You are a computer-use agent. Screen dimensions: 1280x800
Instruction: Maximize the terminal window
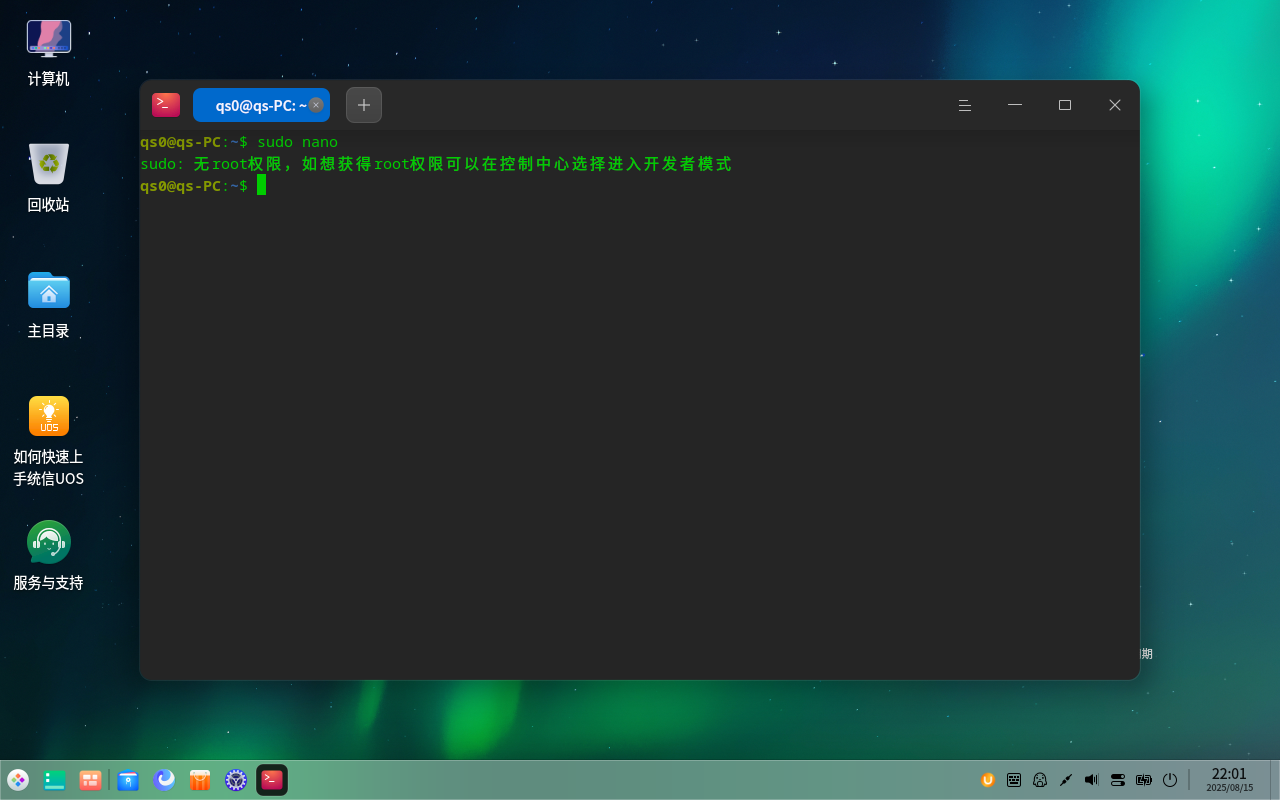point(1065,105)
